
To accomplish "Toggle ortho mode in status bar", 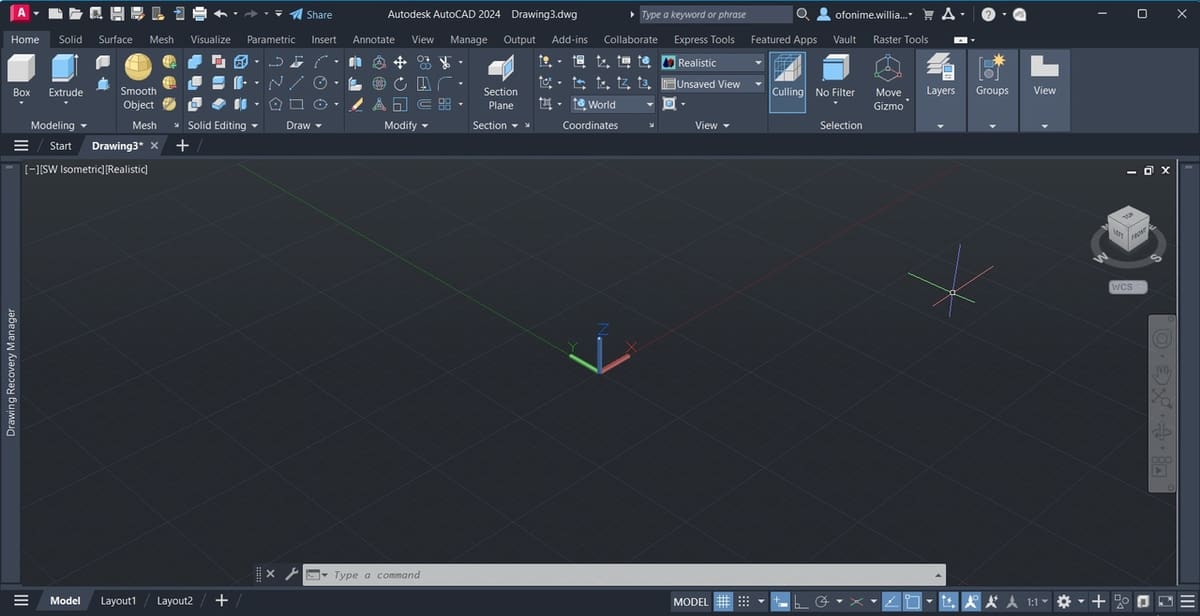I will pos(801,601).
